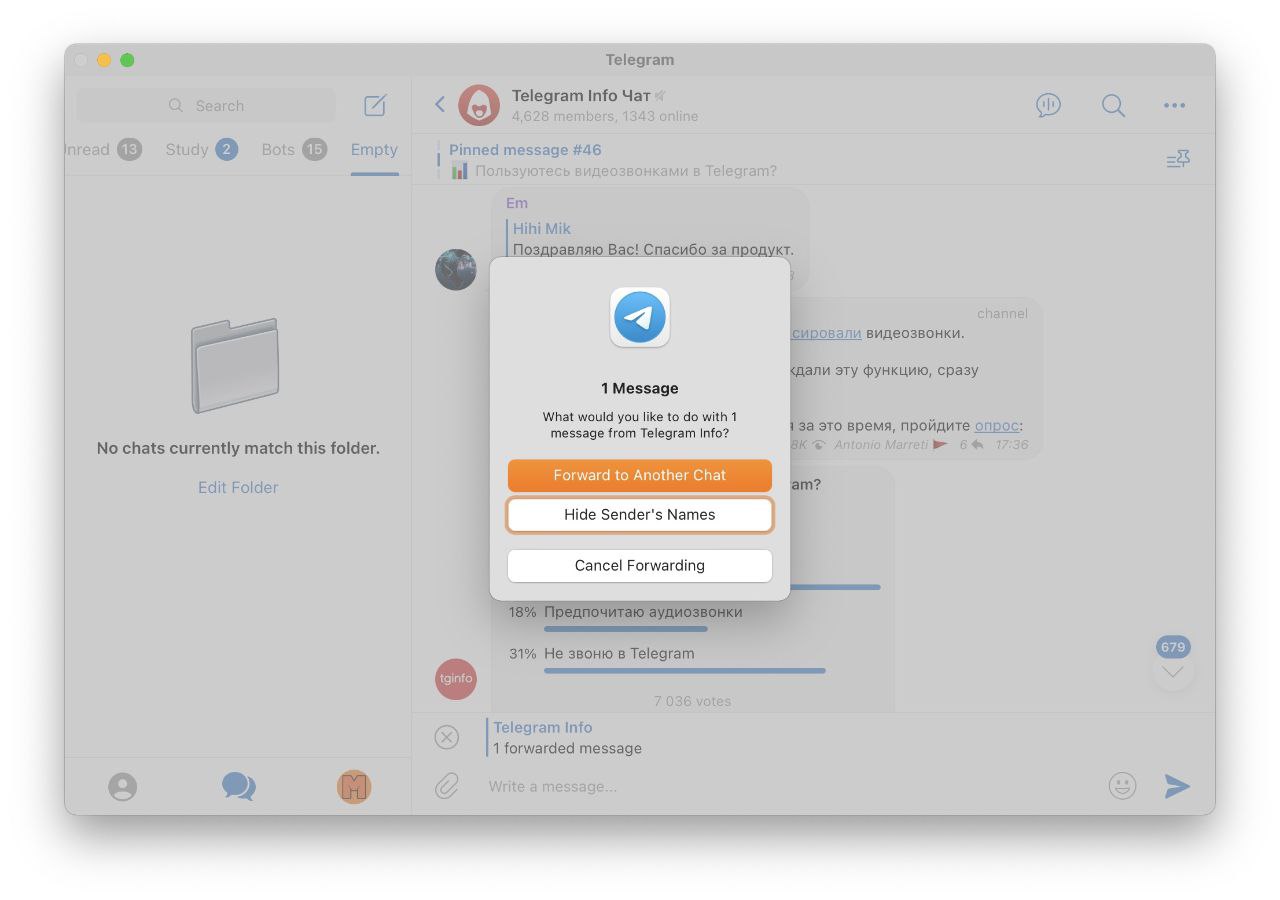Click the Em sender name
This screenshot has width=1280, height=900.
click(516, 203)
